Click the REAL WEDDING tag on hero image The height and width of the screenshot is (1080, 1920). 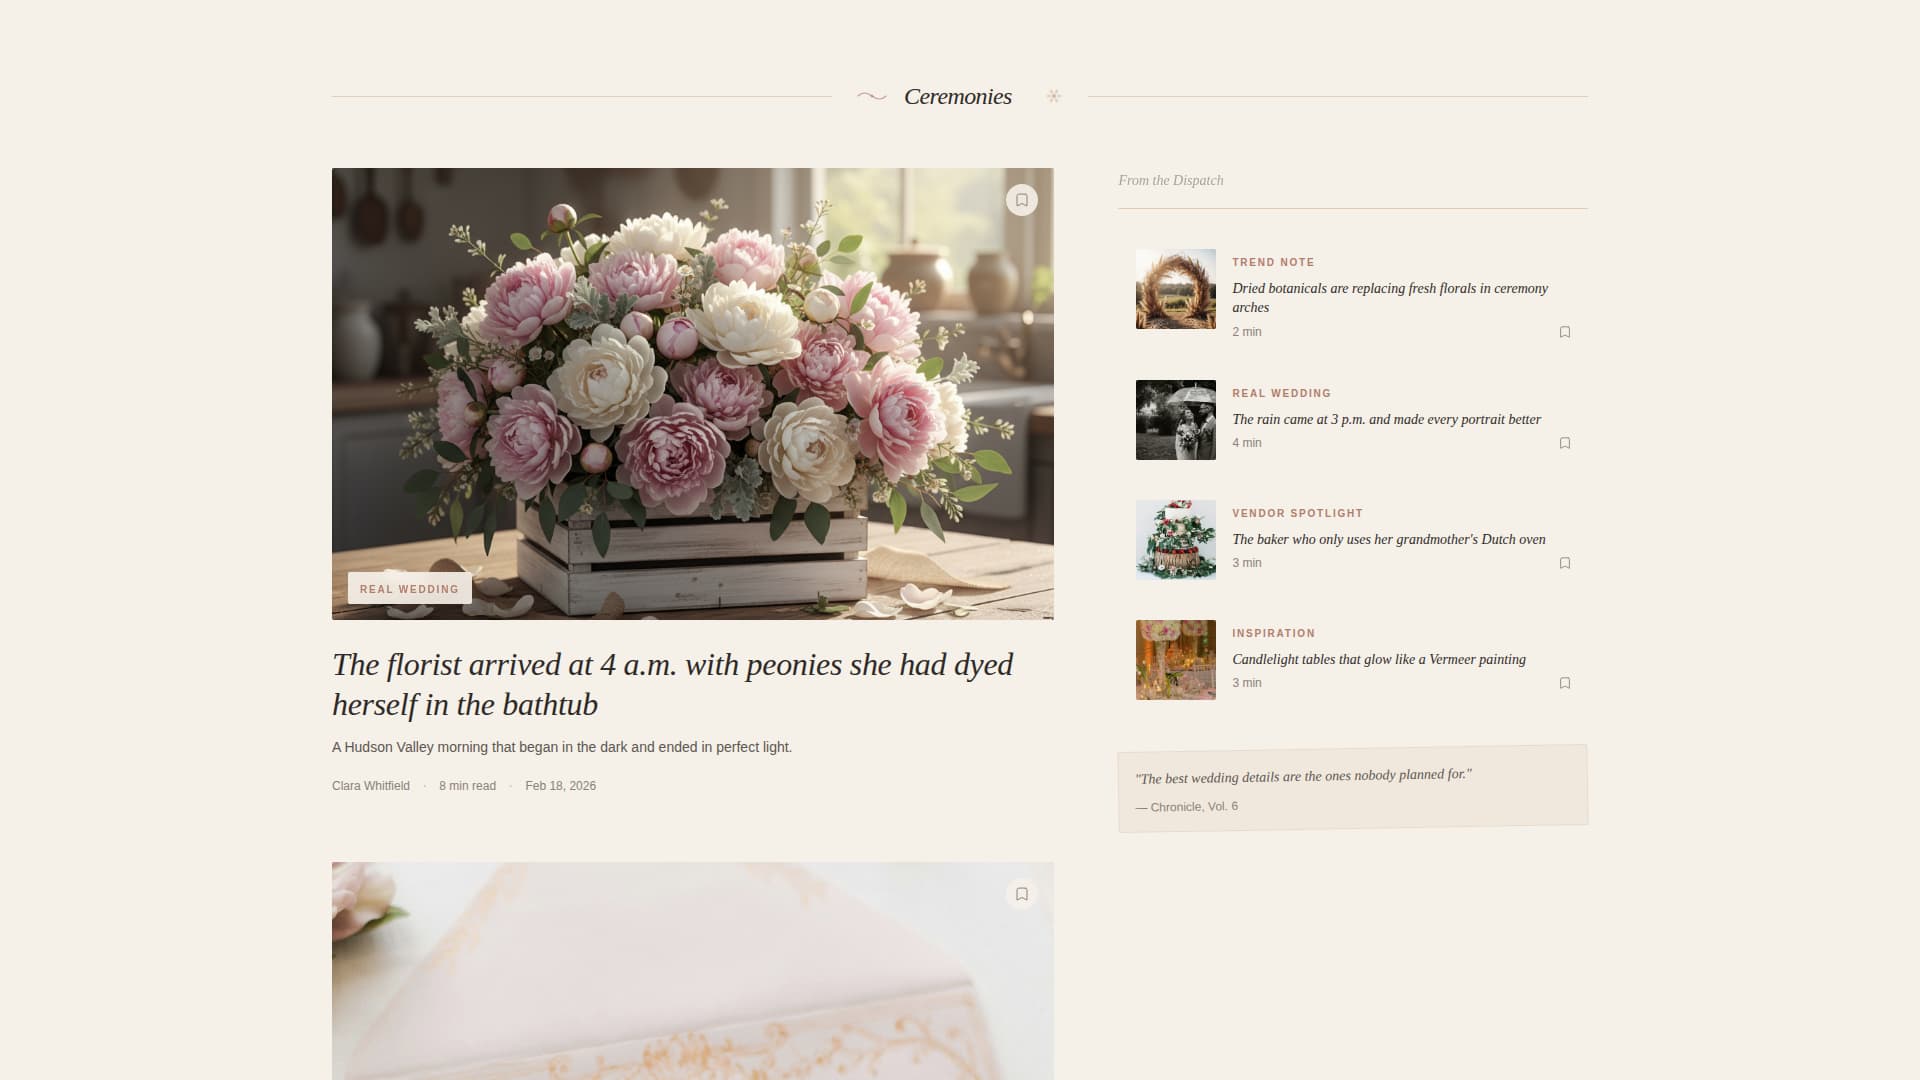click(409, 589)
